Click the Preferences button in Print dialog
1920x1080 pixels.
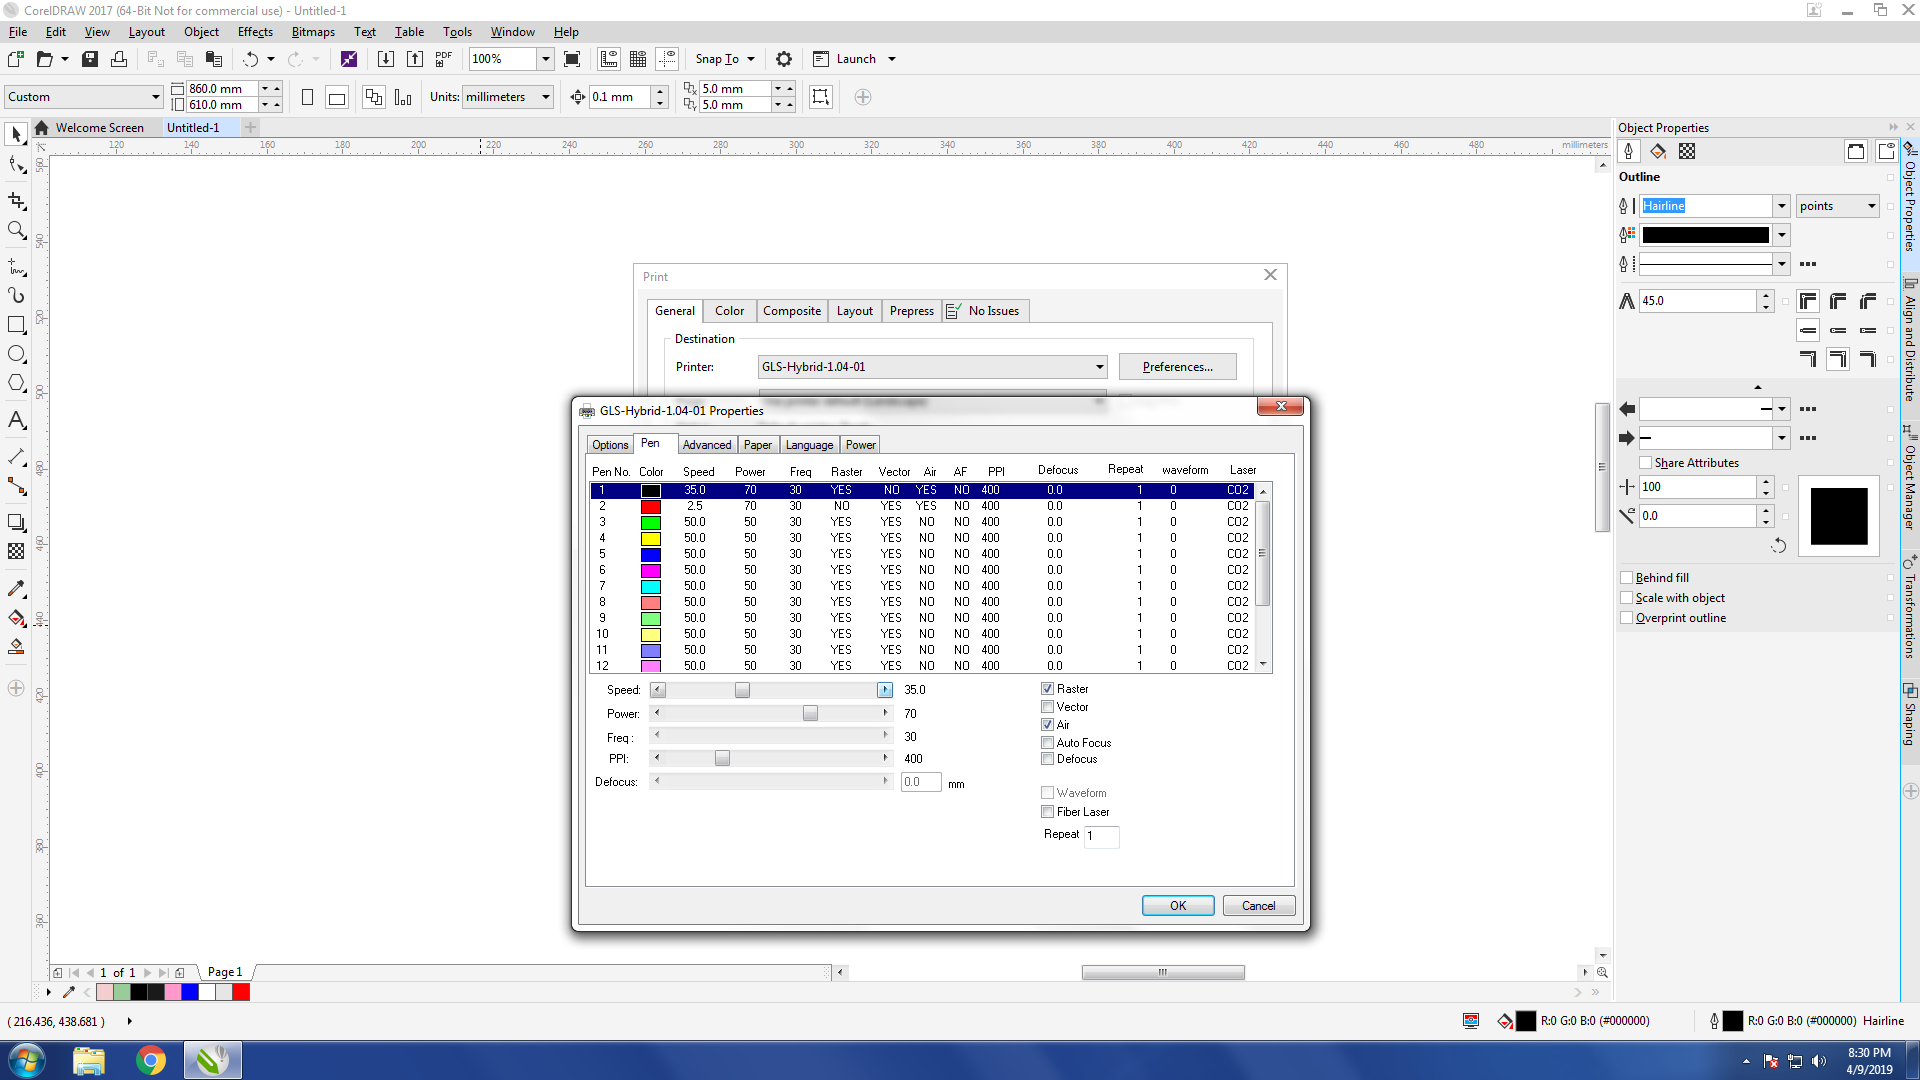pyautogui.click(x=1177, y=367)
